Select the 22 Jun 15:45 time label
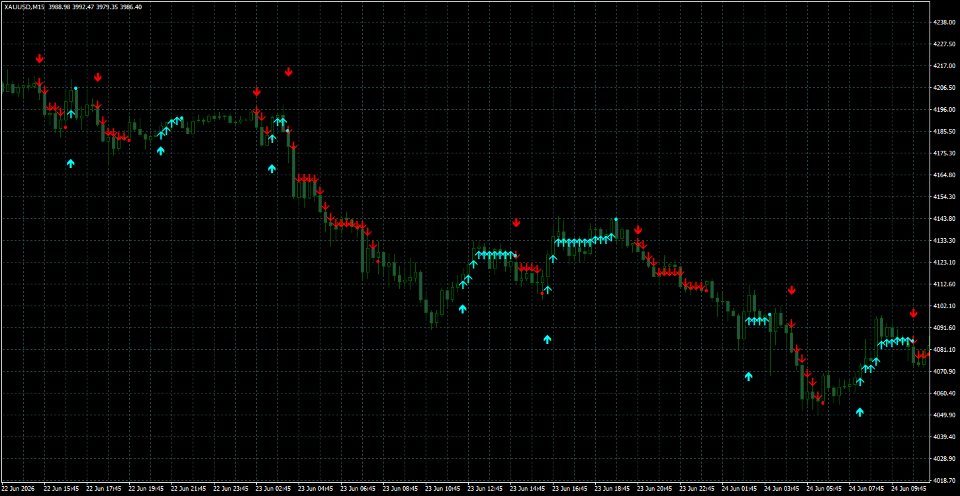The width and height of the screenshot is (960, 496). [x=61, y=489]
